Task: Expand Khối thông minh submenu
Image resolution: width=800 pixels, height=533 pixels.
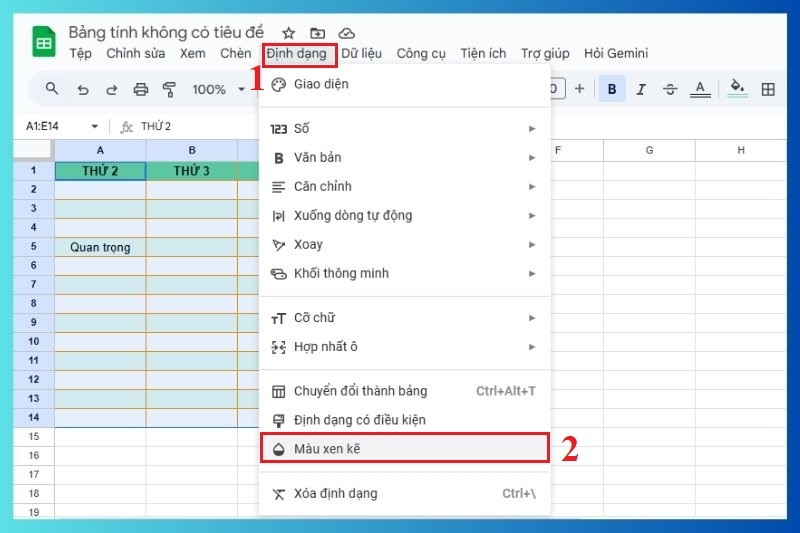Action: (x=405, y=274)
